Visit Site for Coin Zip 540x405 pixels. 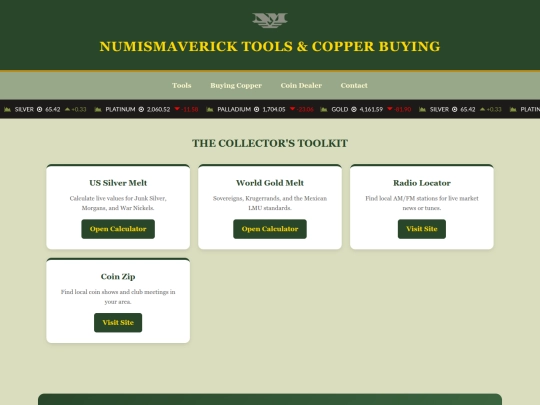(118, 323)
